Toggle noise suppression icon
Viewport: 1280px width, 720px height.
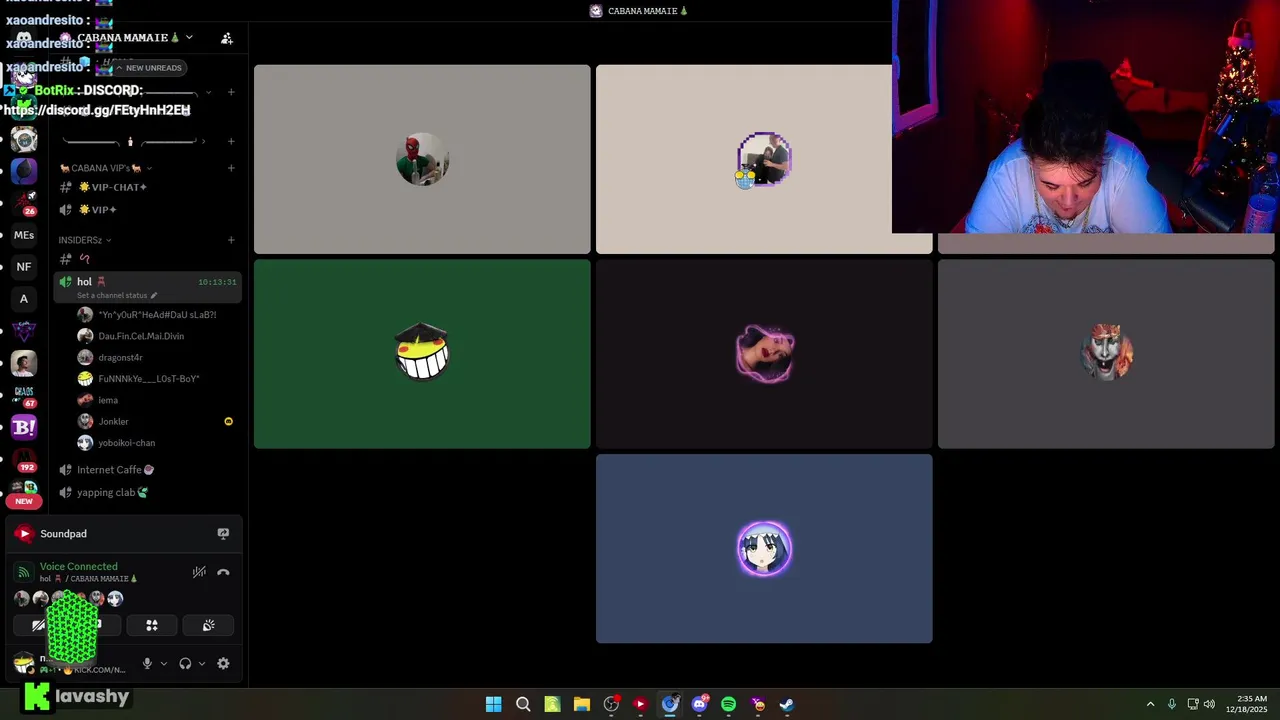pyautogui.click(x=199, y=572)
